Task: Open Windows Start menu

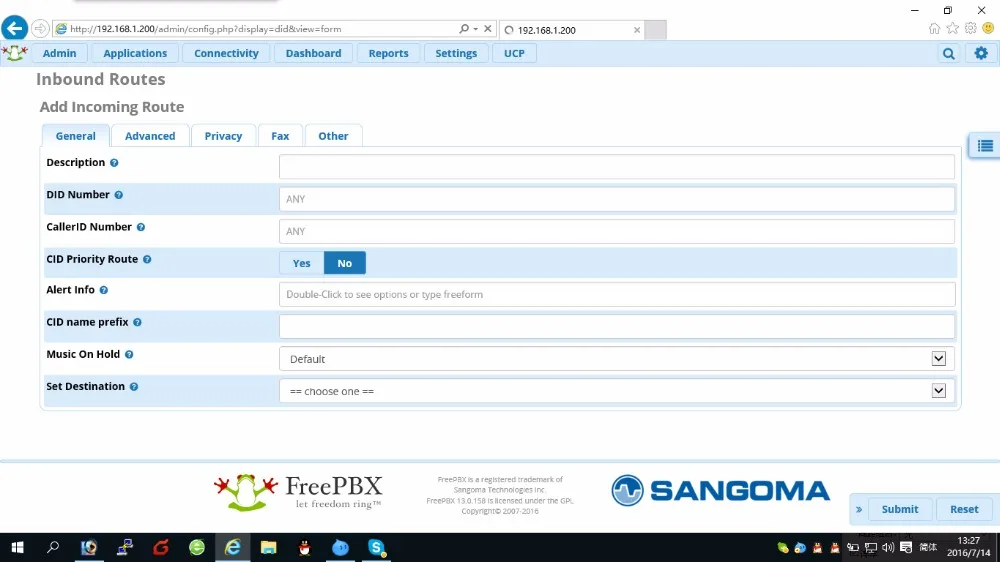Action: point(17,547)
